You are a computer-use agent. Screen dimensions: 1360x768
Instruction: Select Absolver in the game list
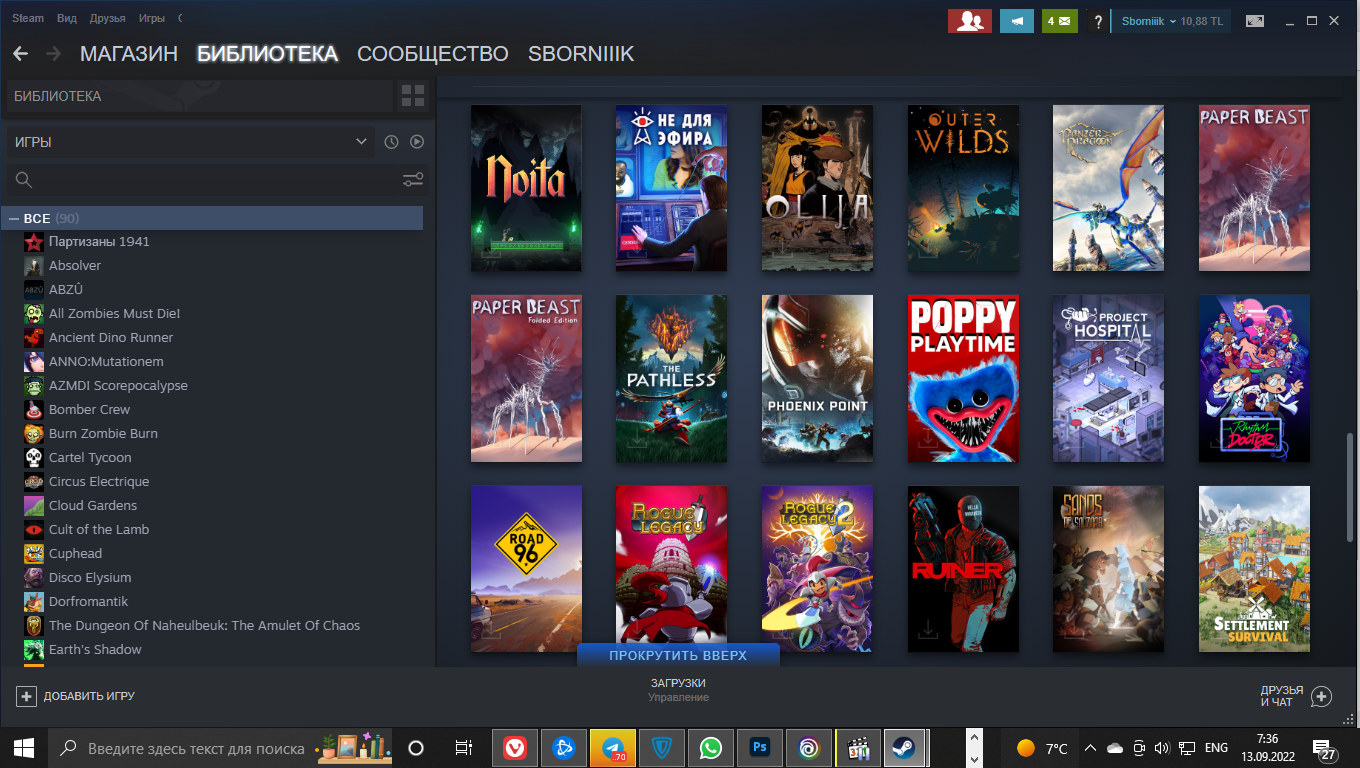[x=75, y=266]
